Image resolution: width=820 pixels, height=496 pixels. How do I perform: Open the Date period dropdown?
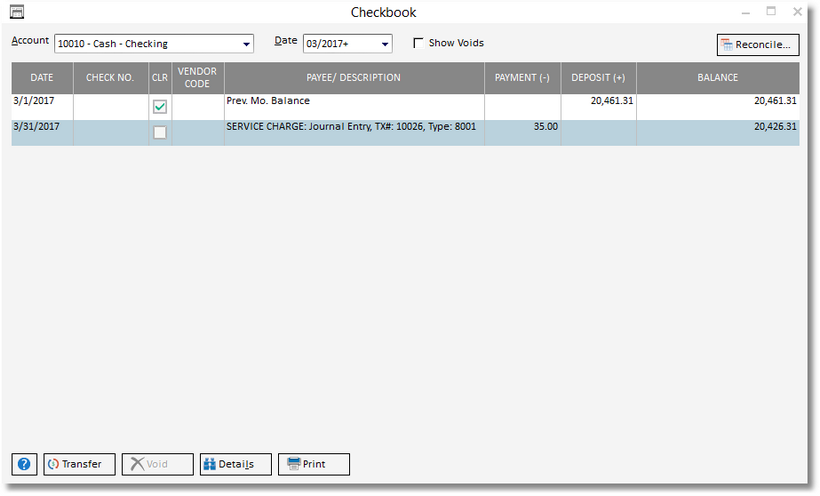(x=385, y=44)
